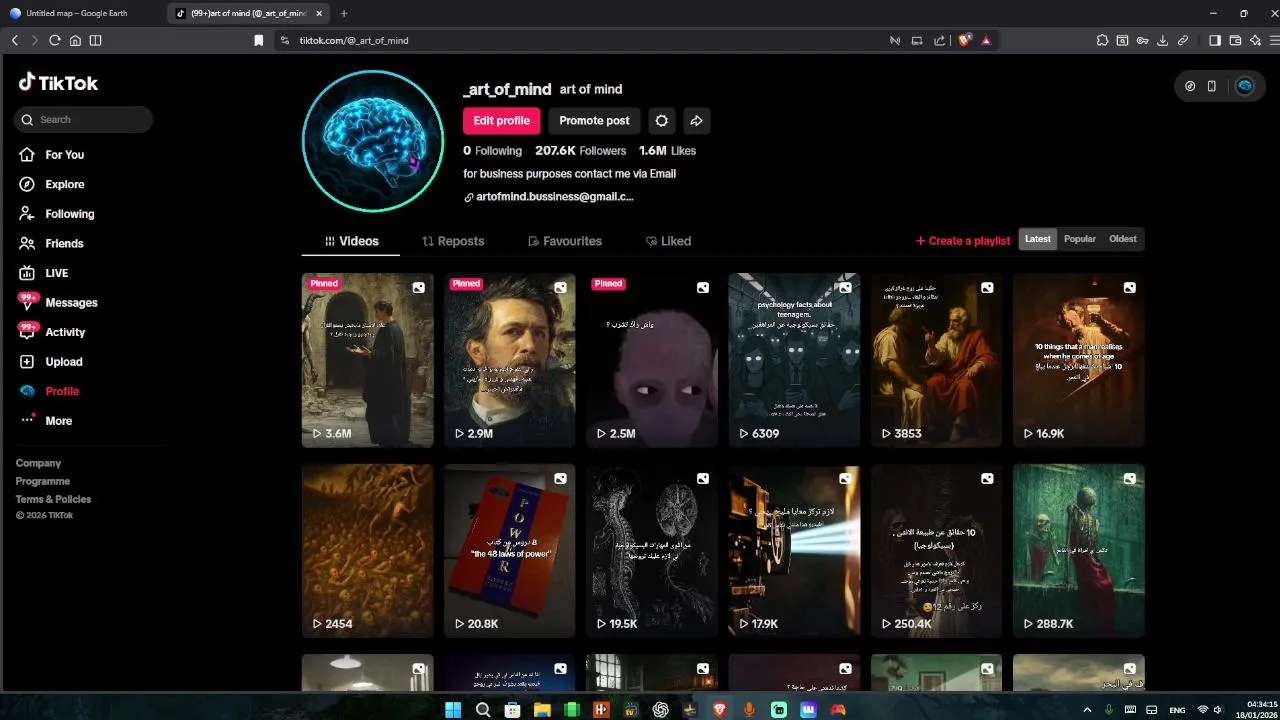Open the browser downloads icon
Viewport: 1280px width, 720px height.
point(1163,40)
